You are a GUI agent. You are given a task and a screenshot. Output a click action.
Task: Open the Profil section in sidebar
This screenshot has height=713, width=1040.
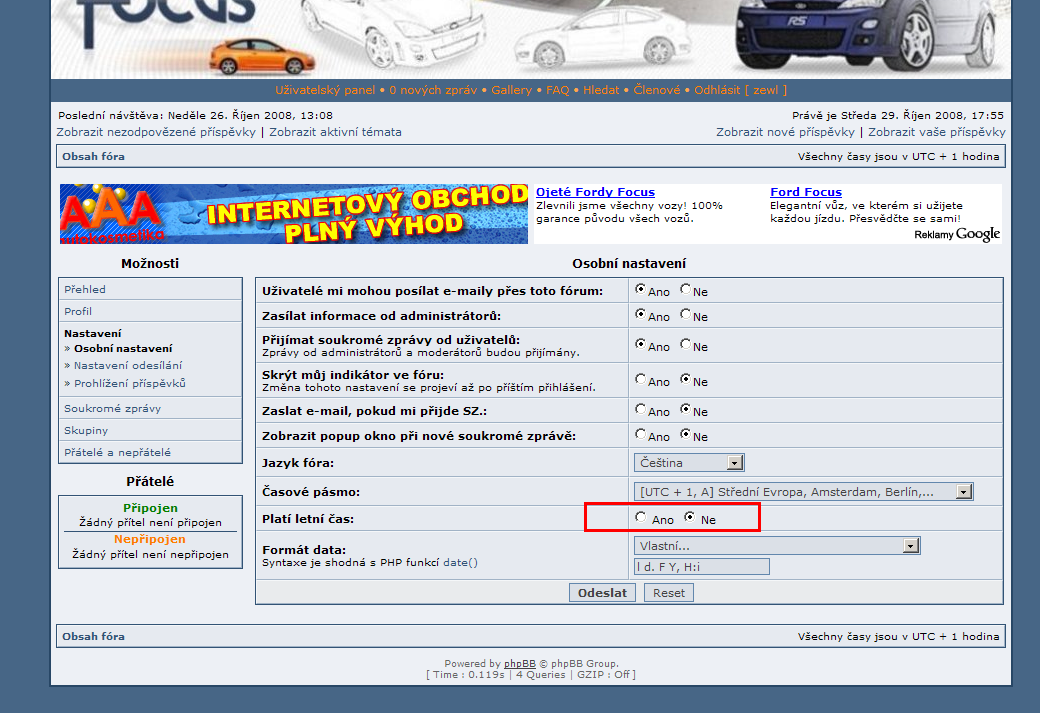tap(78, 311)
